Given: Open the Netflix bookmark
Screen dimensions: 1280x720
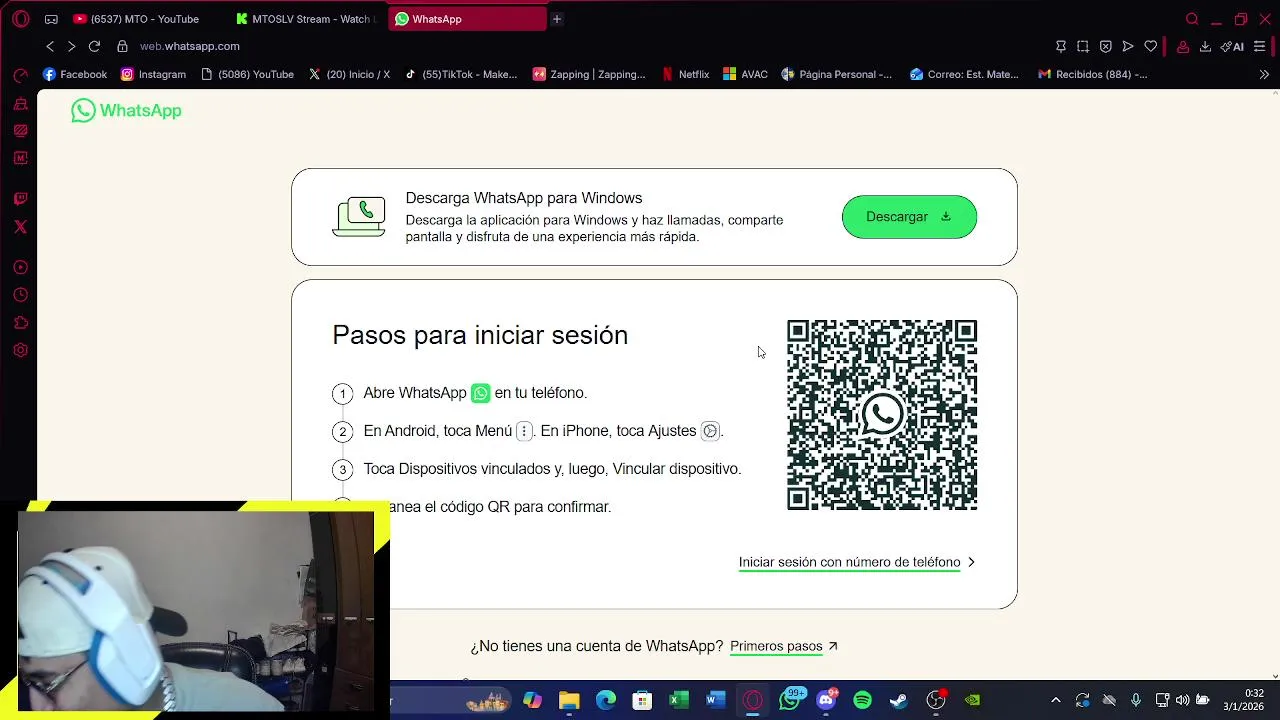Looking at the screenshot, I should coord(685,74).
